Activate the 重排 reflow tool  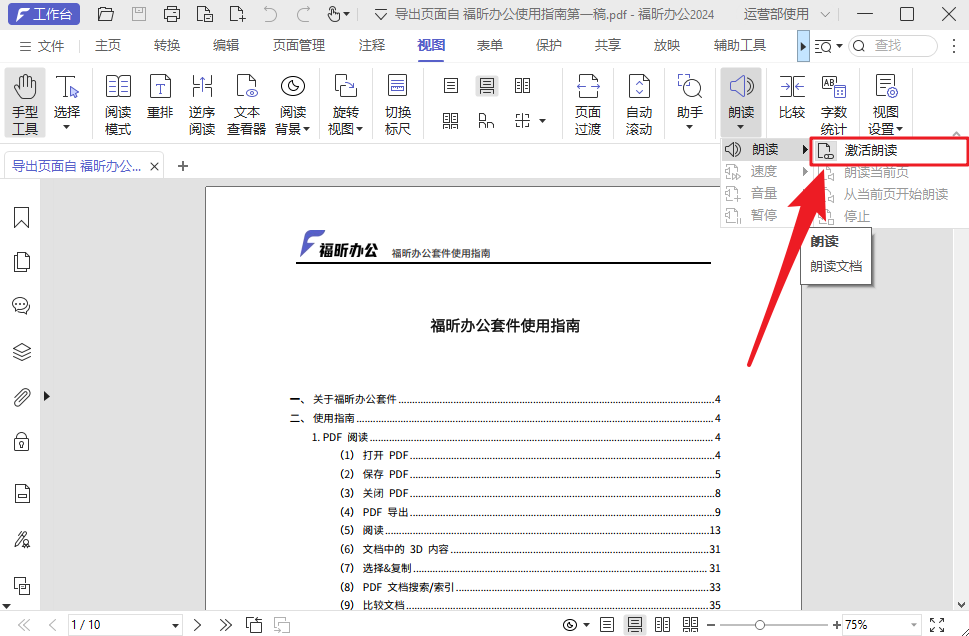(159, 100)
